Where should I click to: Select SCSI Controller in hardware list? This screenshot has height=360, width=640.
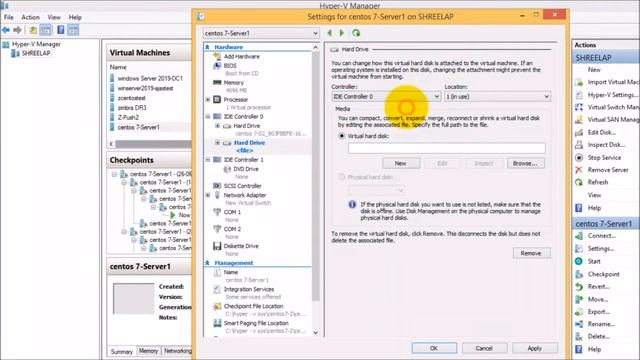(x=242, y=186)
